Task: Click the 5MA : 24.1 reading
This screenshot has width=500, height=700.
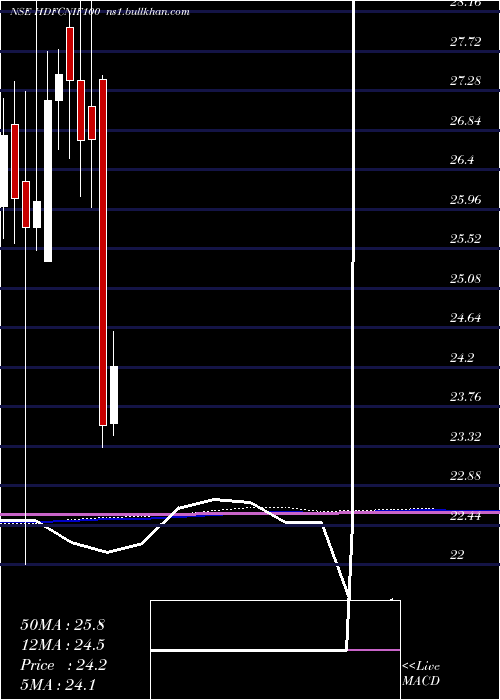Action: pyautogui.click(x=58, y=685)
